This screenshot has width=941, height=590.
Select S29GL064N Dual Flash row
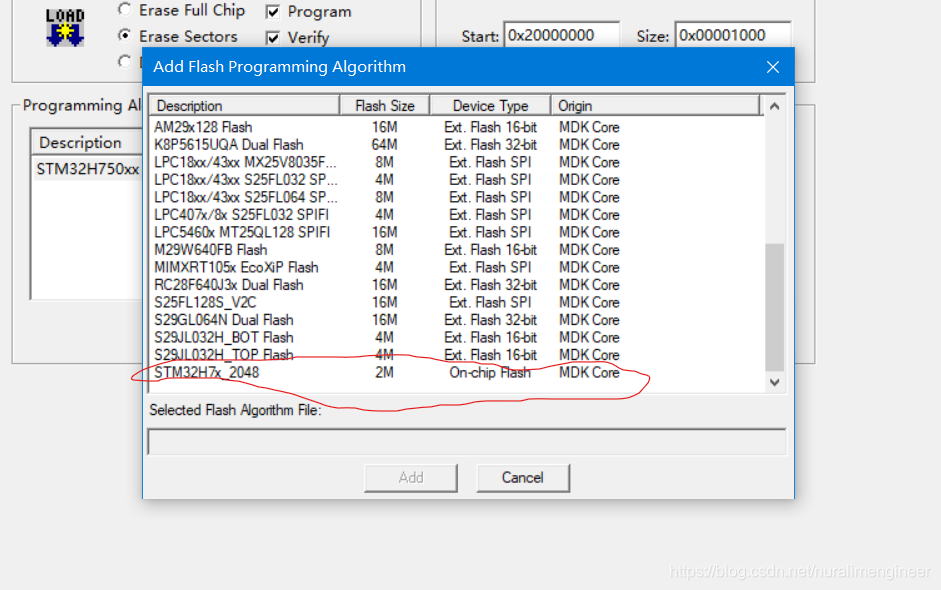[457, 320]
